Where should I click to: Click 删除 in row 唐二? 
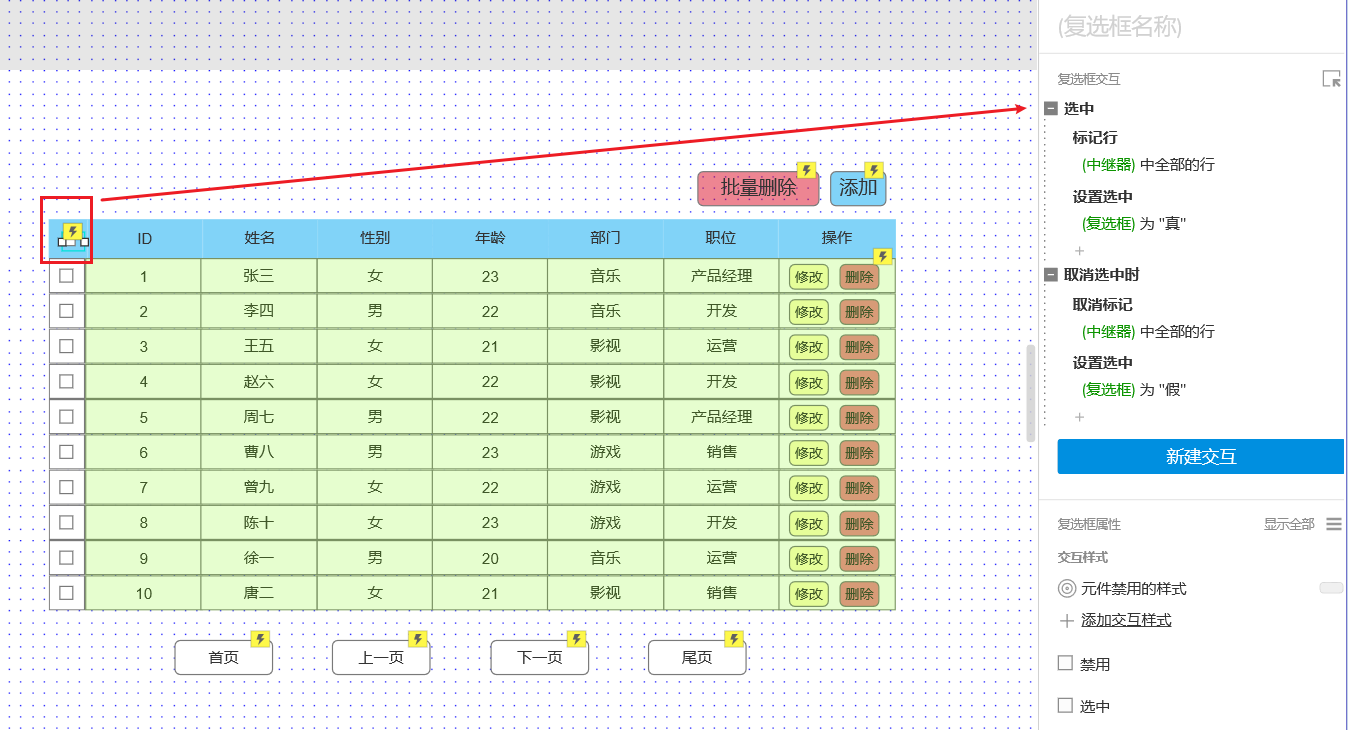(859, 594)
